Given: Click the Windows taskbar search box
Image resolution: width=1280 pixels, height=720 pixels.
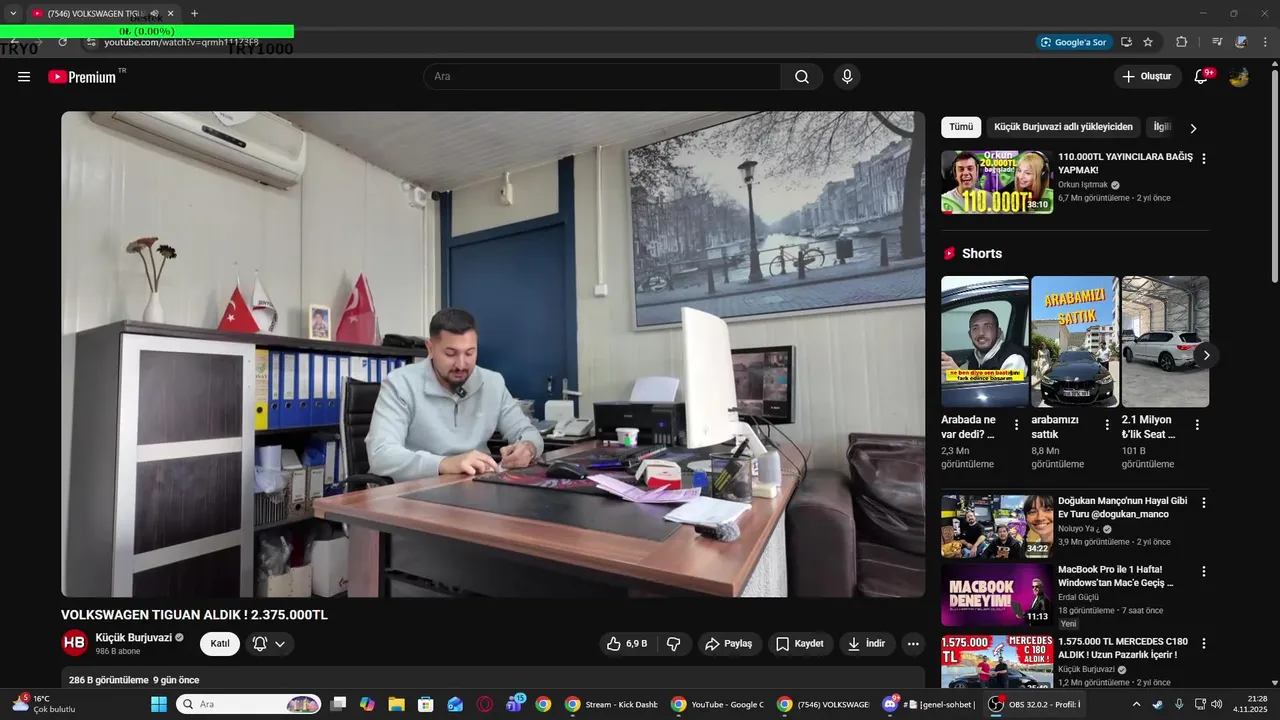Looking at the screenshot, I should pos(249,704).
